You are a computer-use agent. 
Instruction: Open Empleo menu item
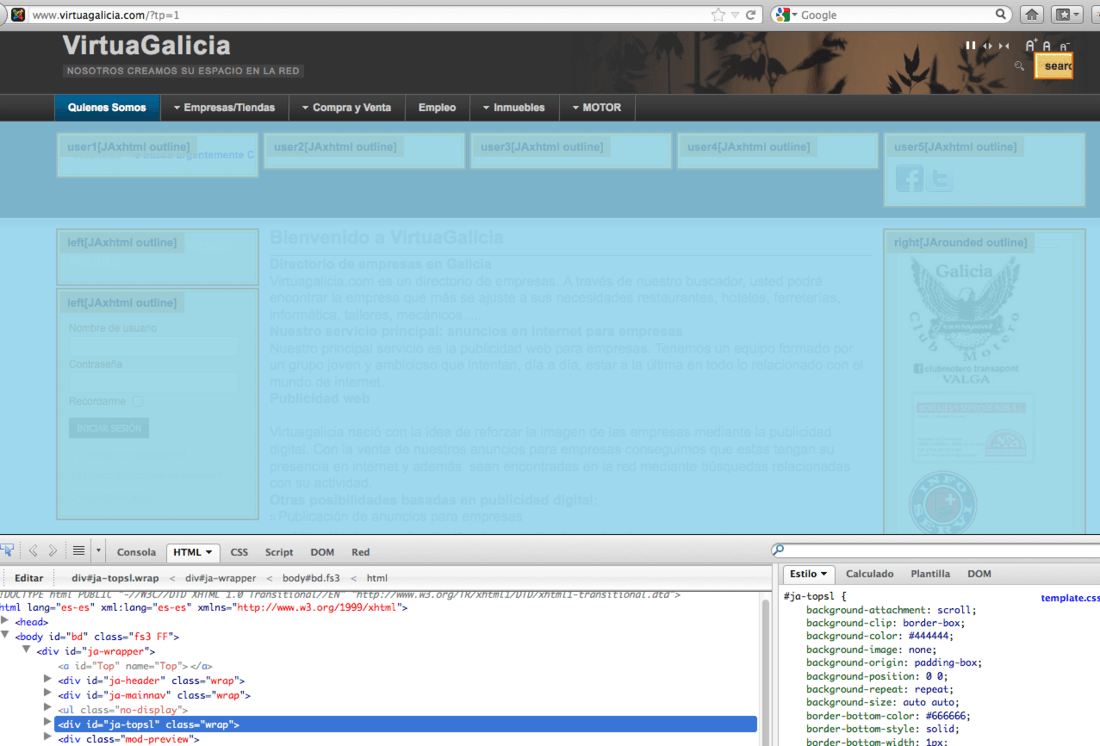[x=437, y=107]
